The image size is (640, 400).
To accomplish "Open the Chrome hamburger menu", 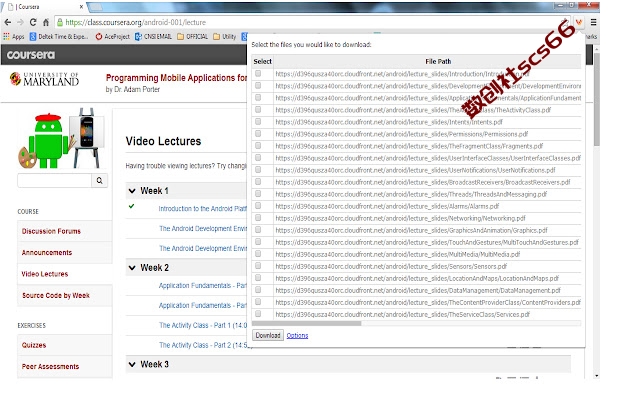I will pyautogui.click(x=593, y=22).
